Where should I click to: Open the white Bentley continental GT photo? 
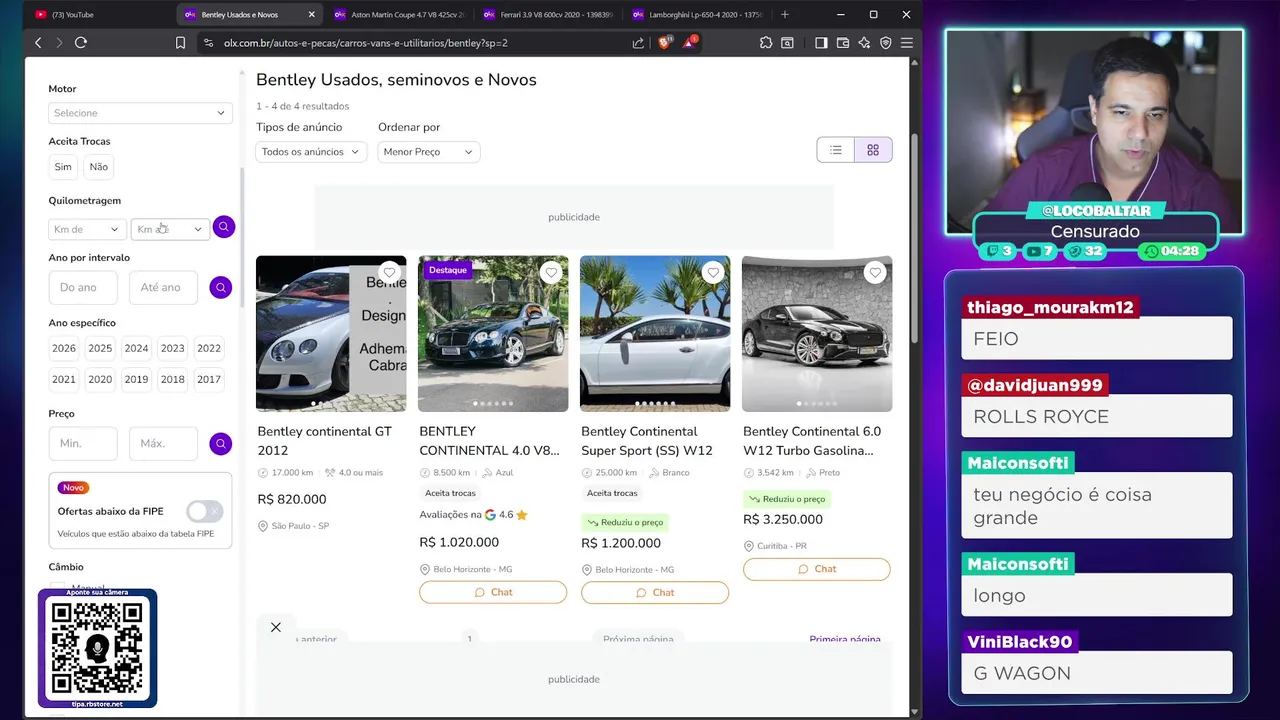pos(331,333)
